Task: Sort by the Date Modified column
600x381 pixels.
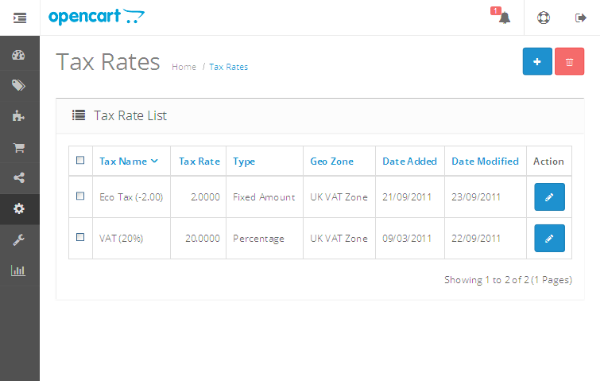Action: (x=485, y=161)
